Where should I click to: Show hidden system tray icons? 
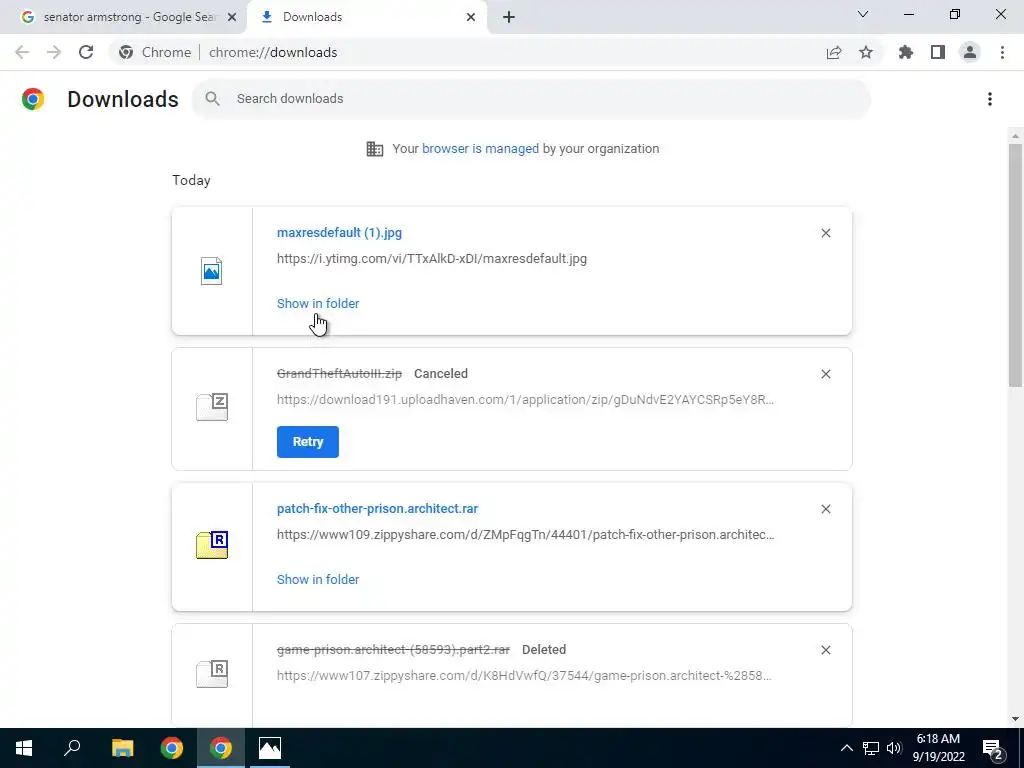pyautogui.click(x=846, y=748)
